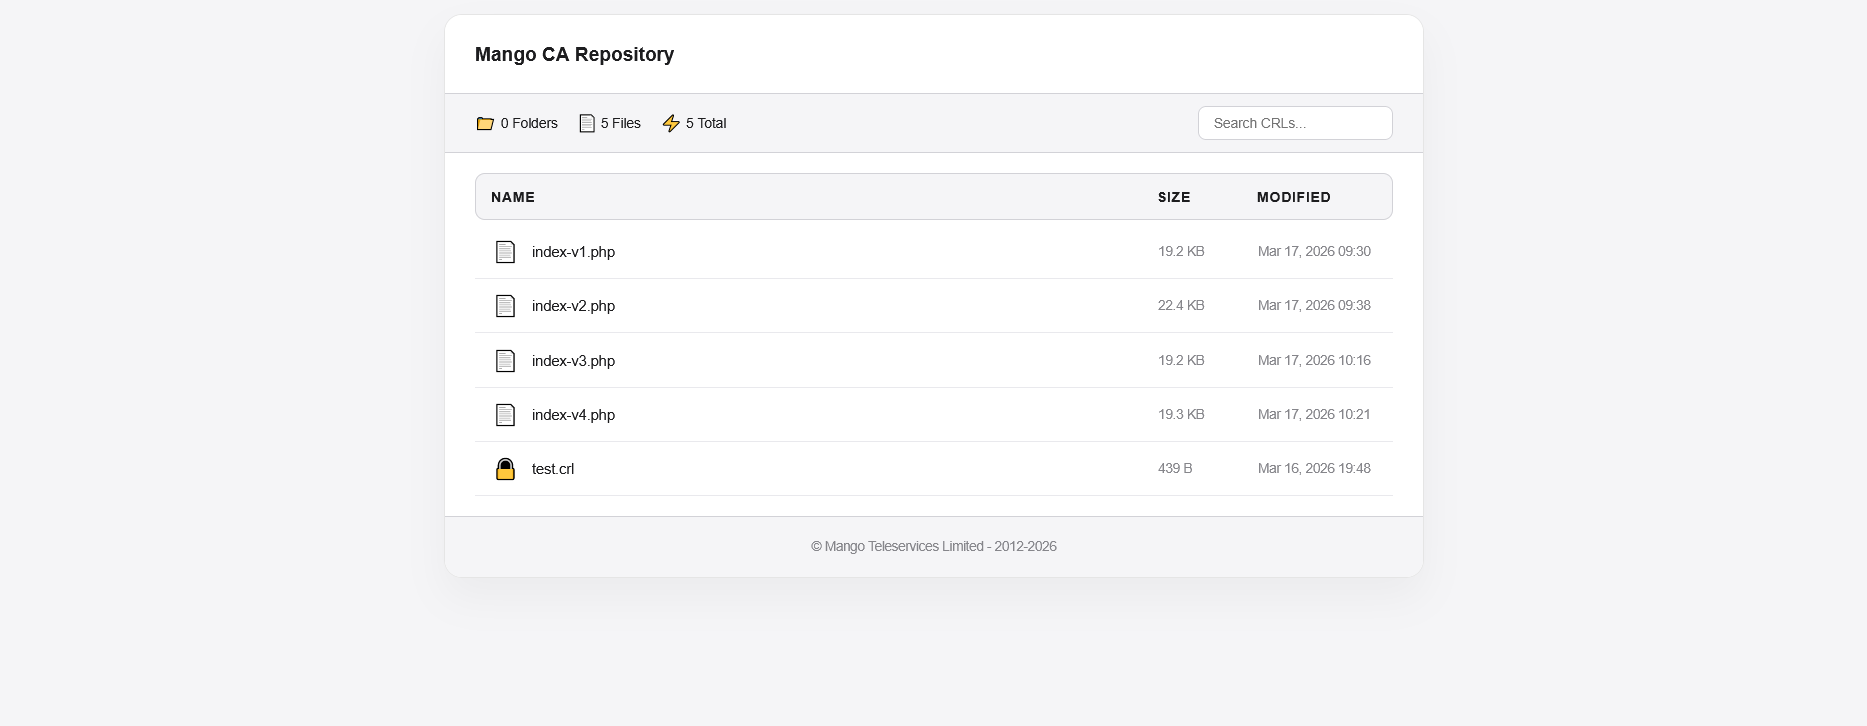
Task: Click the 439 B size of test.crl
Action: coord(1175,469)
